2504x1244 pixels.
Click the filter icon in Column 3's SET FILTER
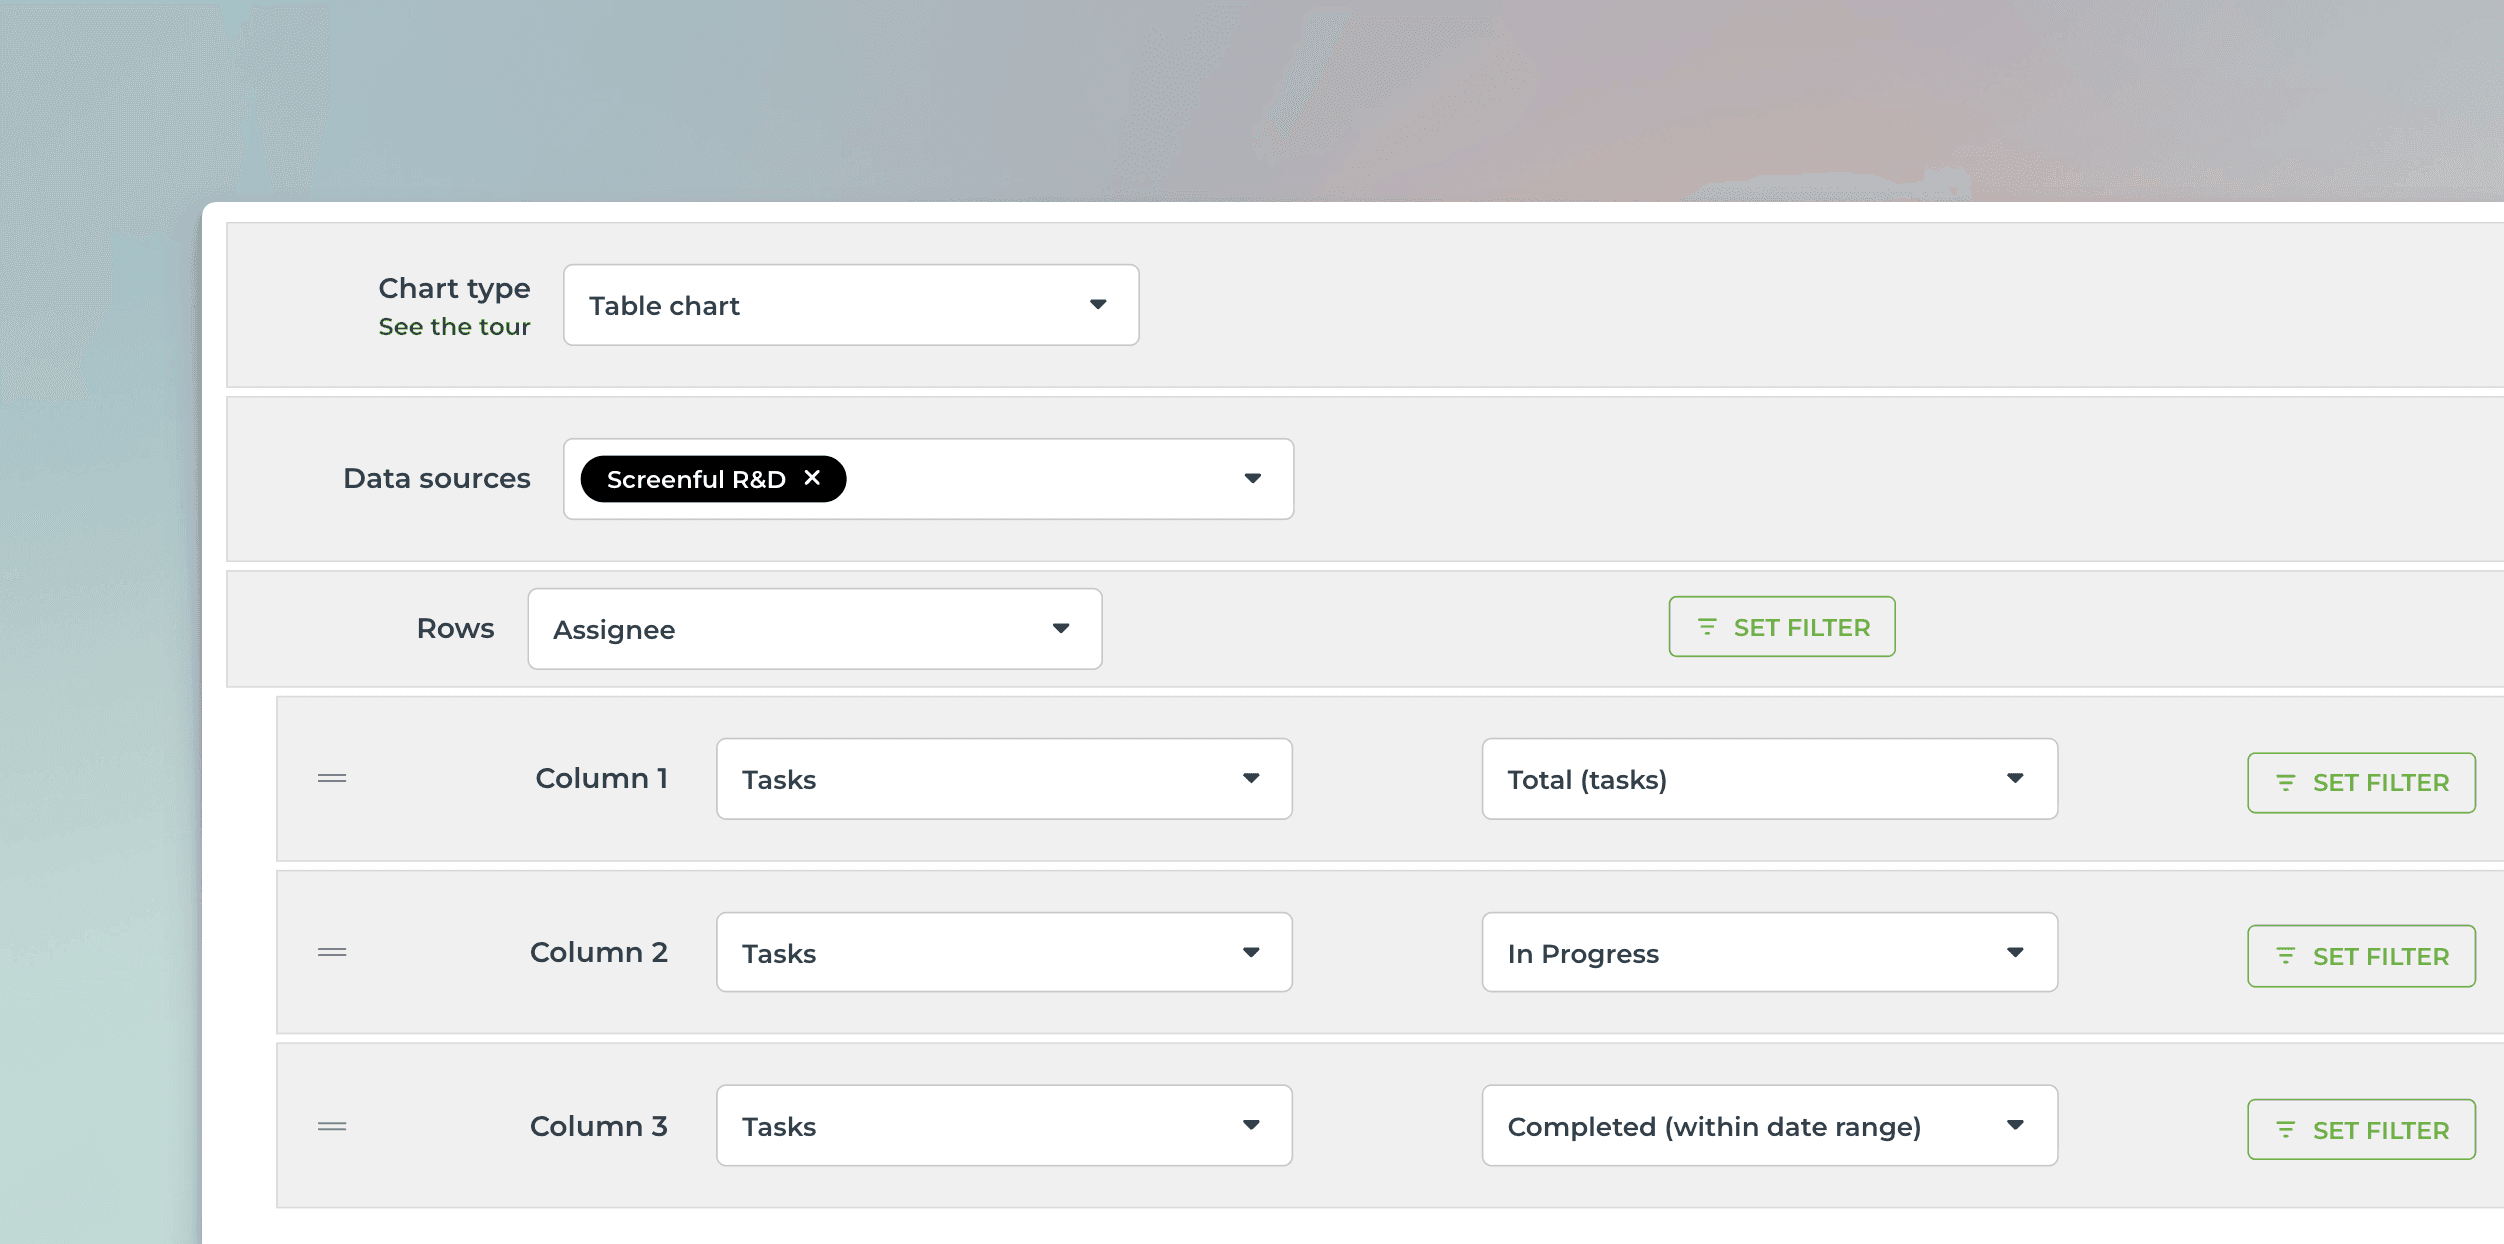pyautogui.click(x=2287, y=1129)
